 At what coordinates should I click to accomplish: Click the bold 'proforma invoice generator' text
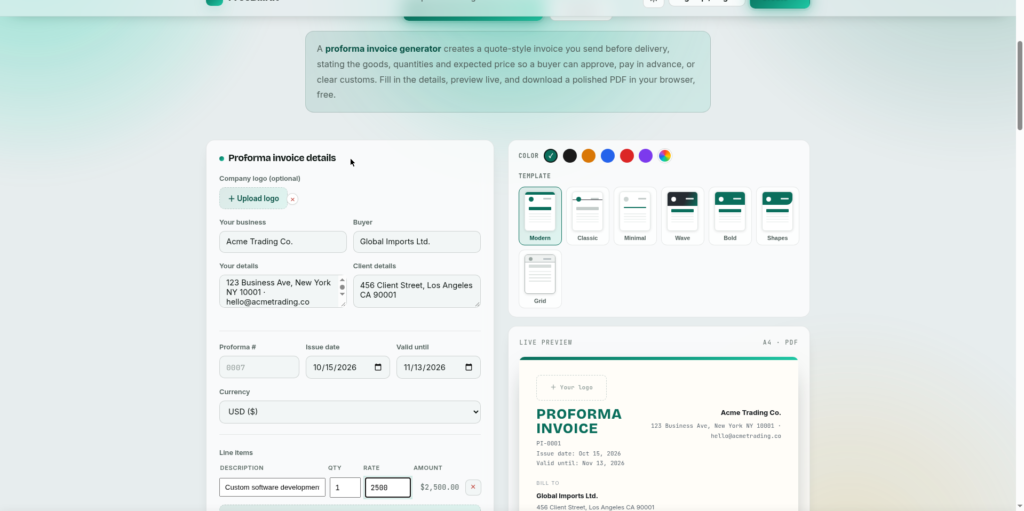[383, 49]
